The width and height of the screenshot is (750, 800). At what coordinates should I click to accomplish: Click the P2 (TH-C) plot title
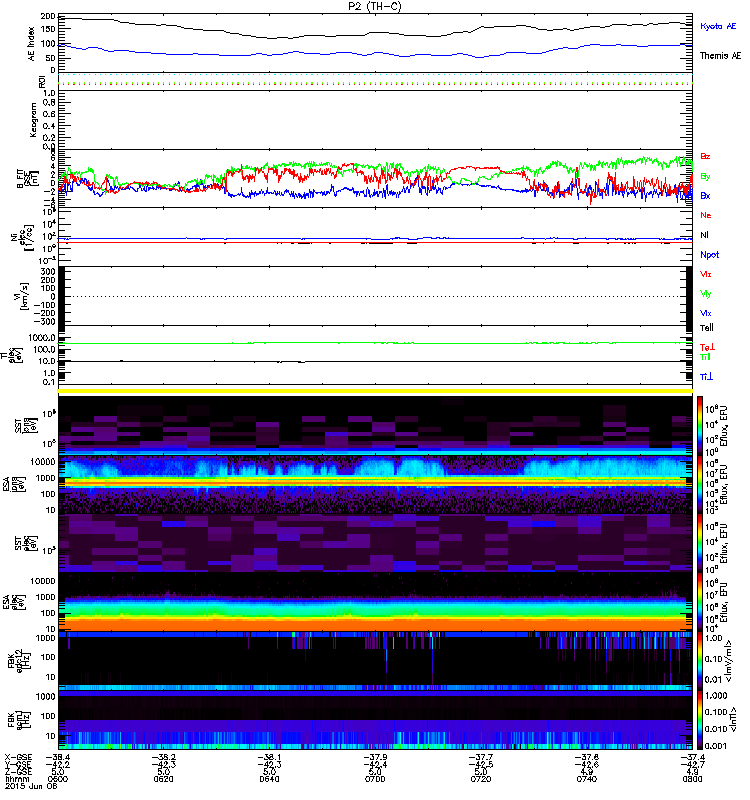[x=374, y=6]
